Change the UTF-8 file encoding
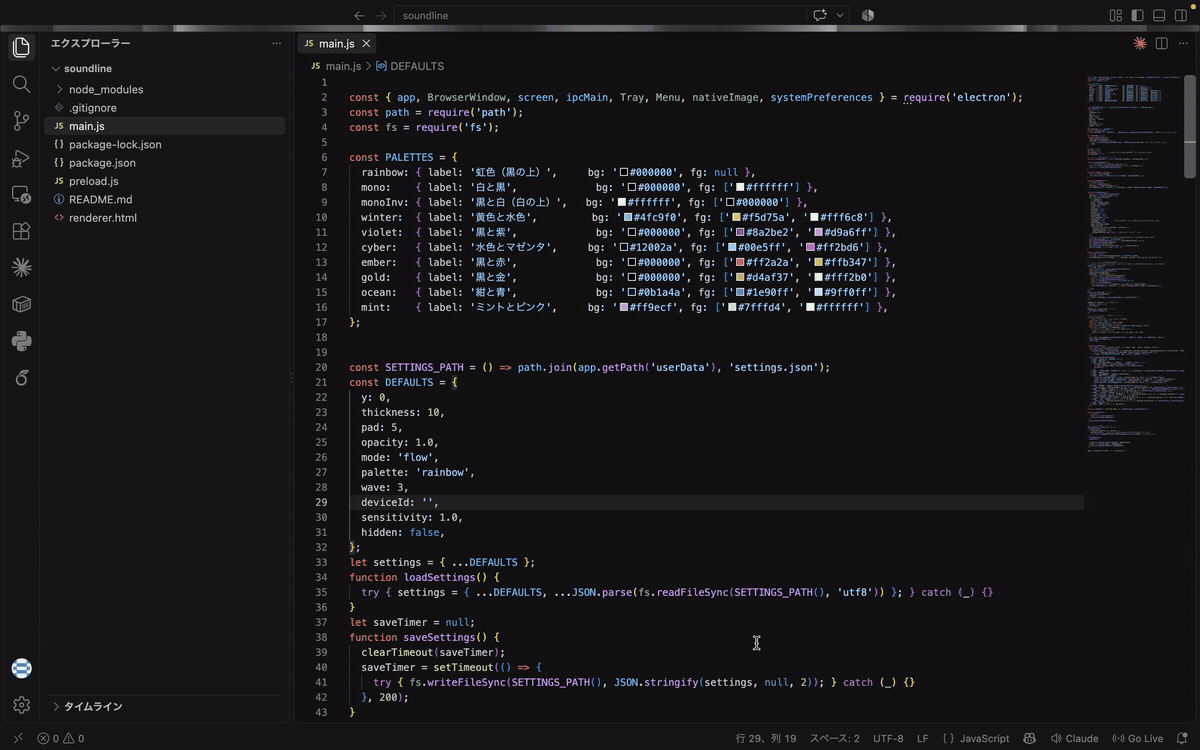Viewport: 1200px width, 750px height. pos(888,739)
